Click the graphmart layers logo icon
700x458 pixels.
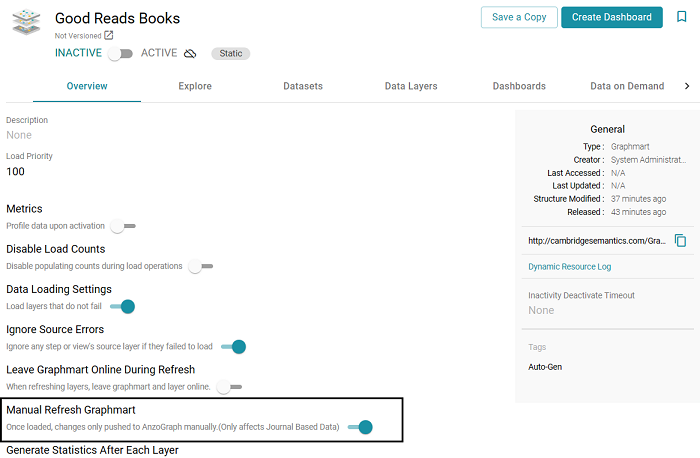[26, 25]
